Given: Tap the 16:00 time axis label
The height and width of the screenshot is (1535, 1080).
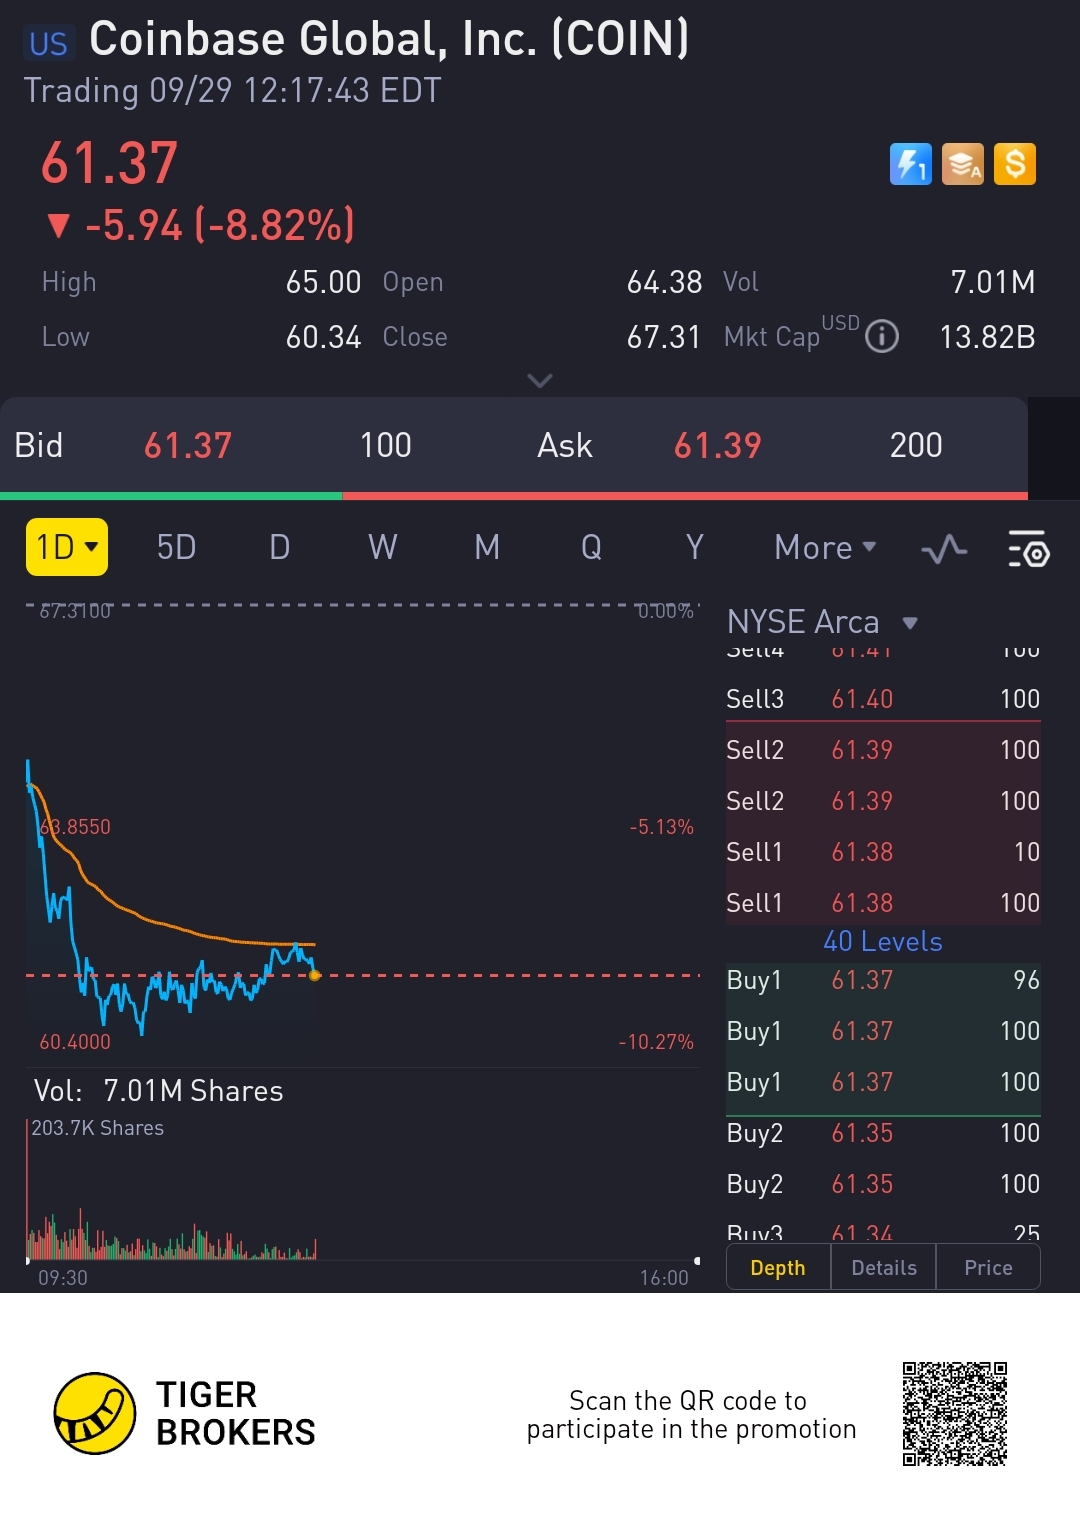Looking at the screenshot, I should pos(664,1278).
